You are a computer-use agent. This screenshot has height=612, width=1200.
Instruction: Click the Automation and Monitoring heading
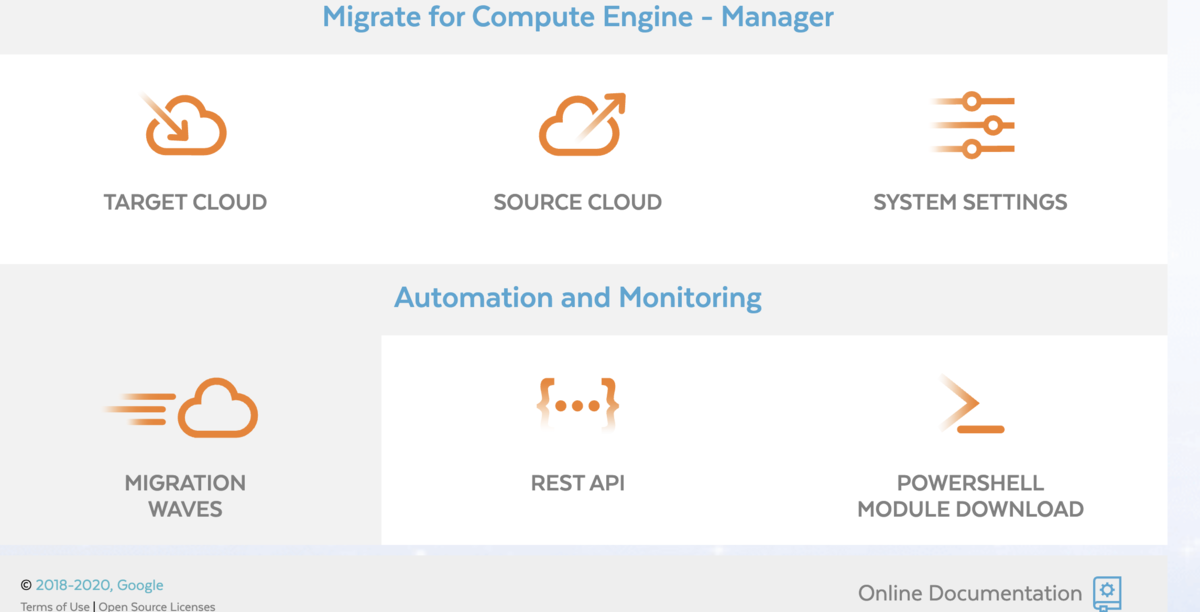coord(578,297)
